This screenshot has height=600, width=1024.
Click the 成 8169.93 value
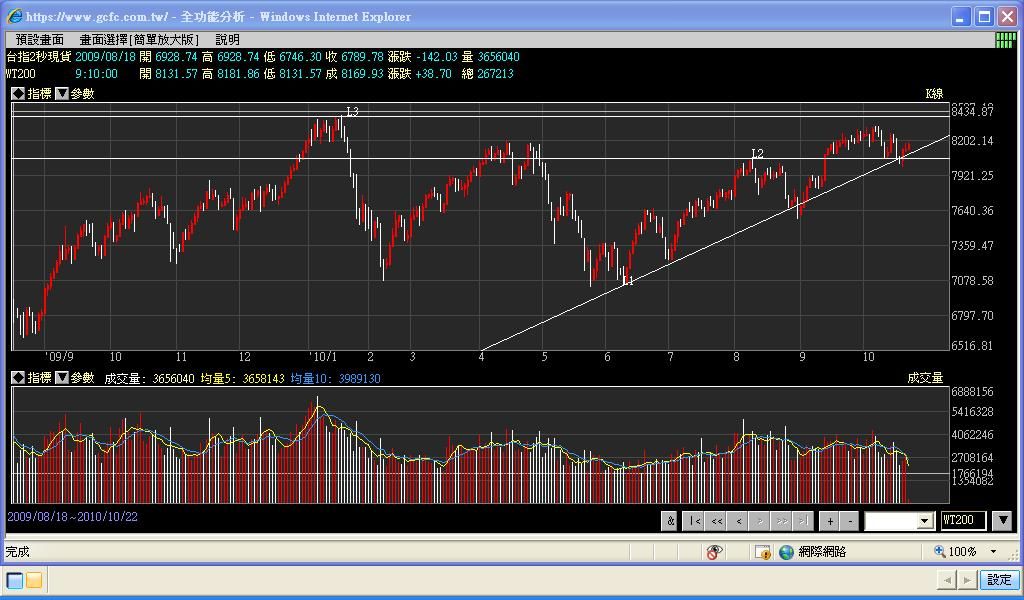[355, 74]
